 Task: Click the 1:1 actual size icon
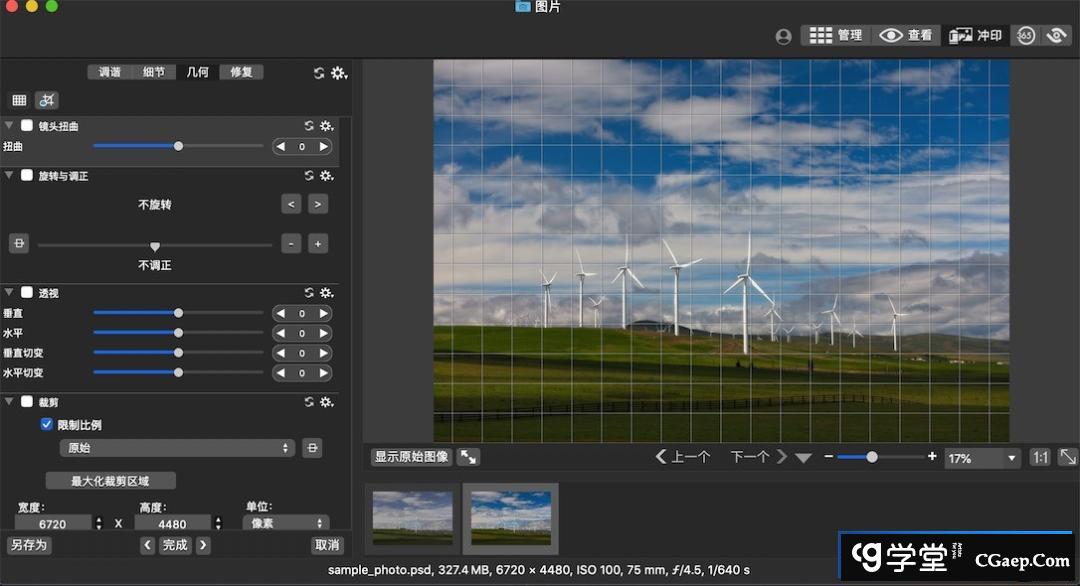coord(1040,457)
